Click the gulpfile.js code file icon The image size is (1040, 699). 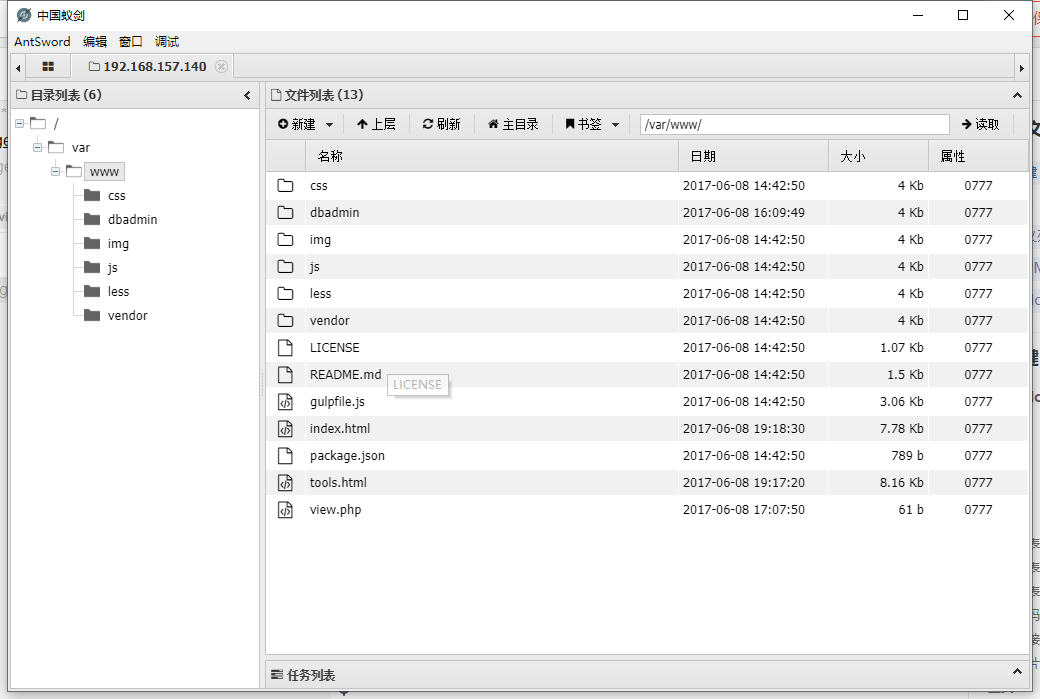285,402
